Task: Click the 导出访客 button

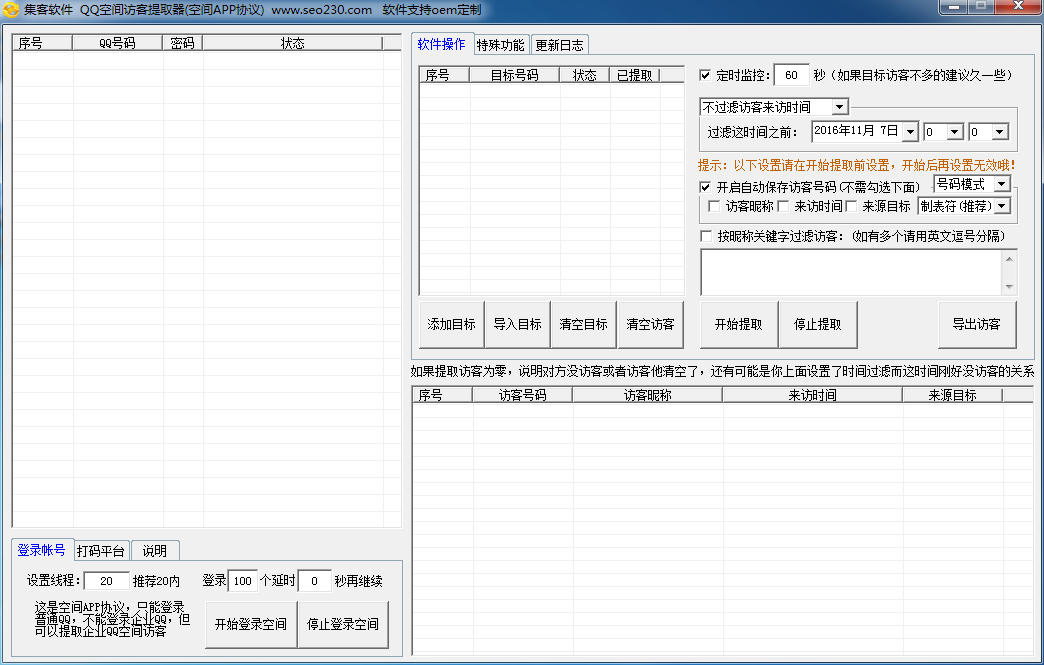Action: pos(977,324)
